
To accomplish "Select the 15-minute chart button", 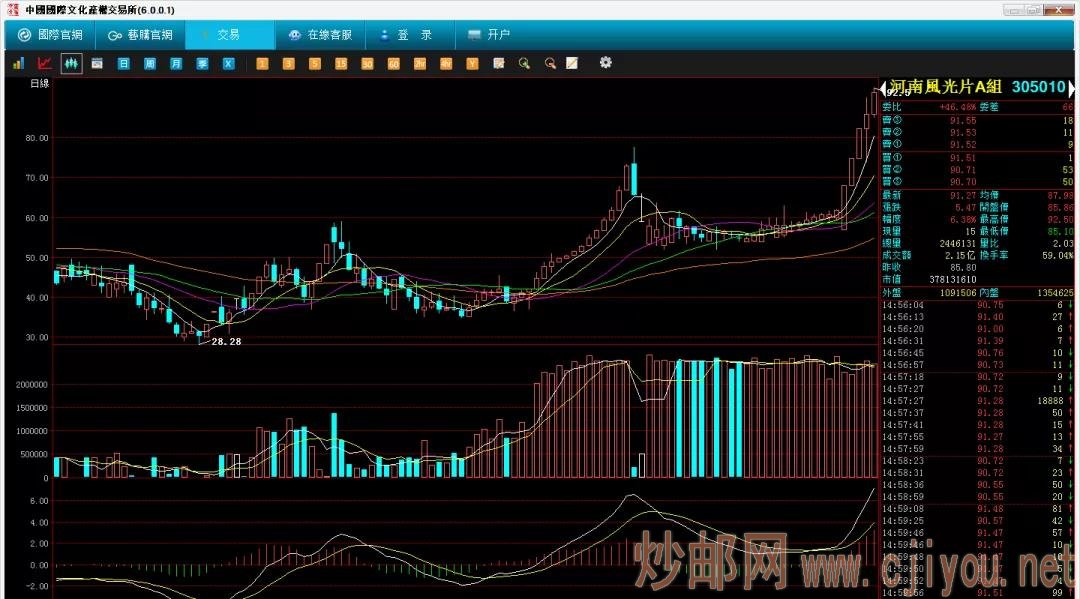I will point(341,63).
